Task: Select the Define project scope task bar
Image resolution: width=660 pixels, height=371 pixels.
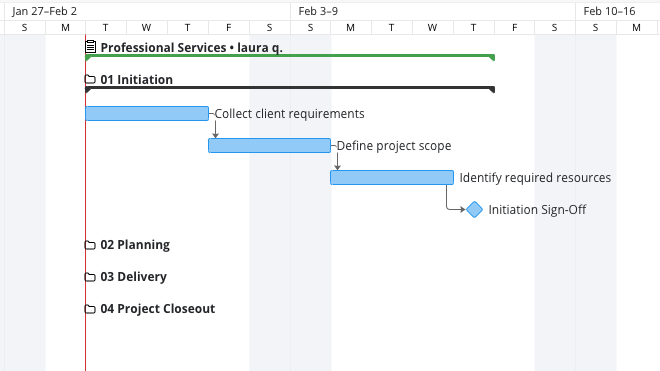Action: (269, 146)
